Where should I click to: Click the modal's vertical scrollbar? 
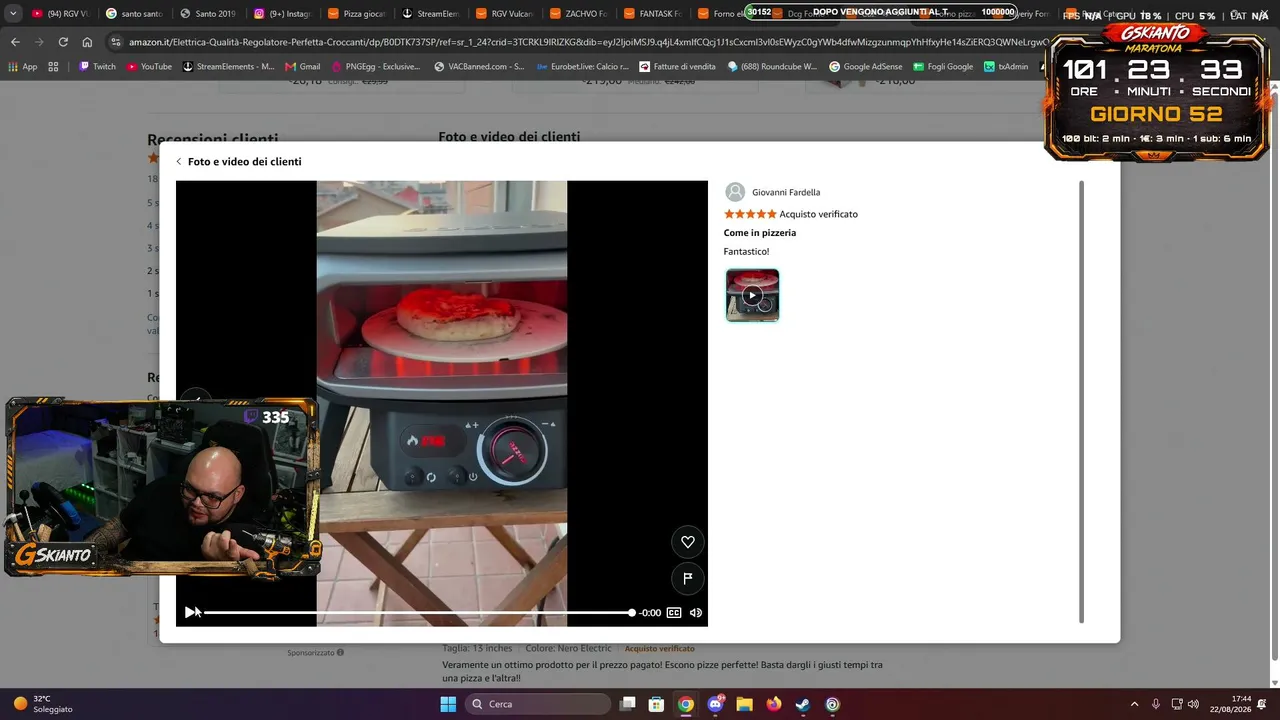(1081, 400)
